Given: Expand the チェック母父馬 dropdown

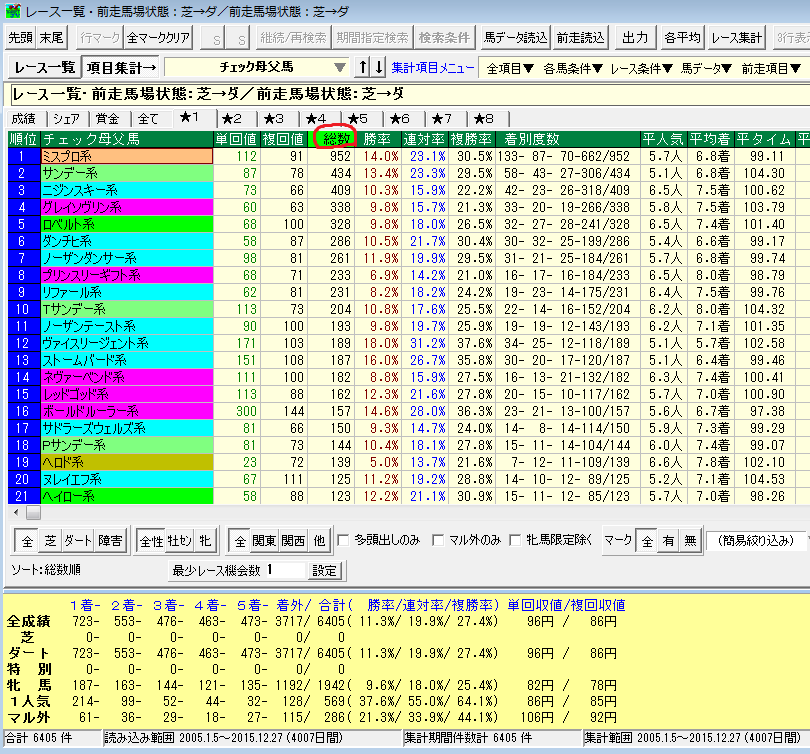Looking at the screenshot, I should point(340,68).
